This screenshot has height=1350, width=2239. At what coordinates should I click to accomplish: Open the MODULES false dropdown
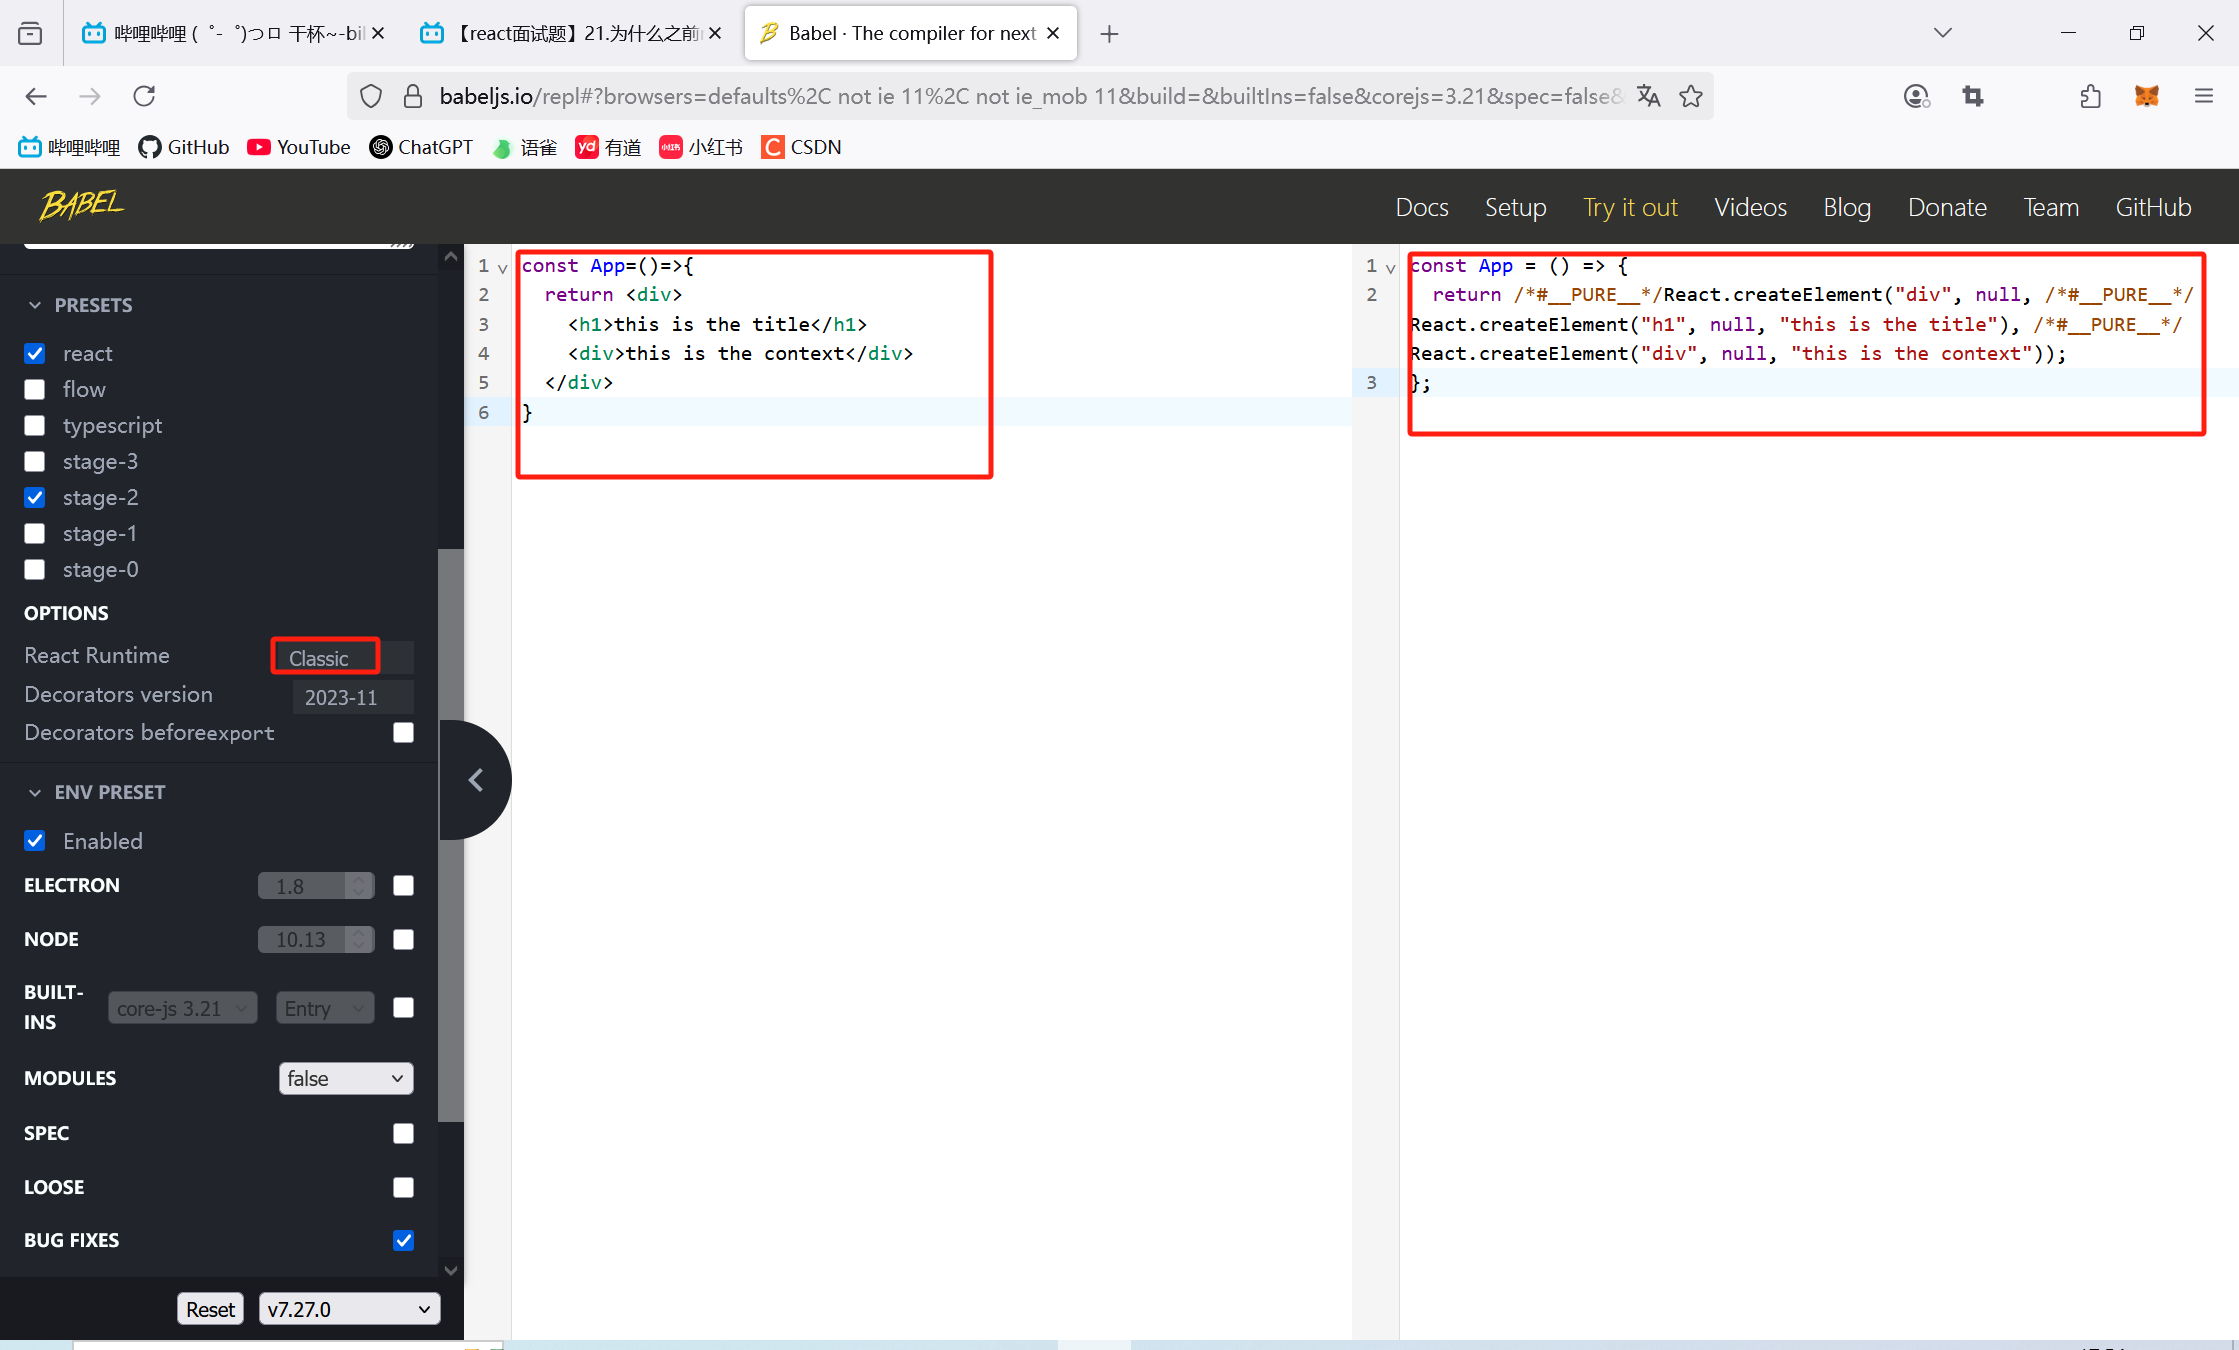[345, 1078]
